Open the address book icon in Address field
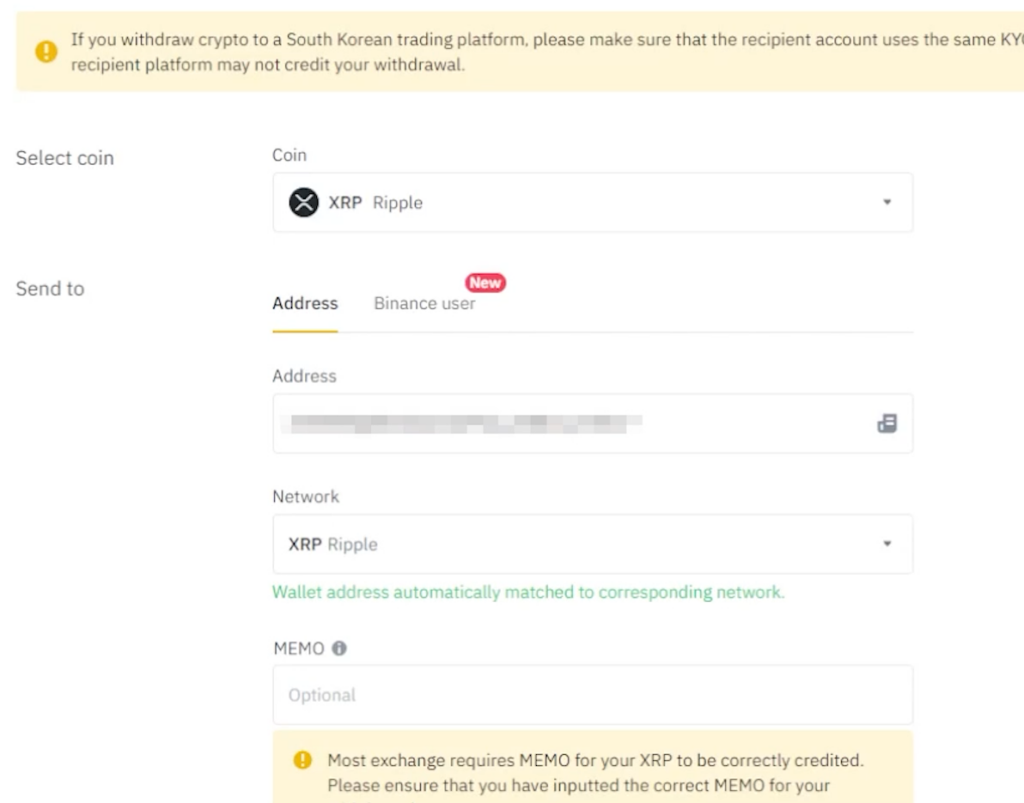 tap(887, 423)
